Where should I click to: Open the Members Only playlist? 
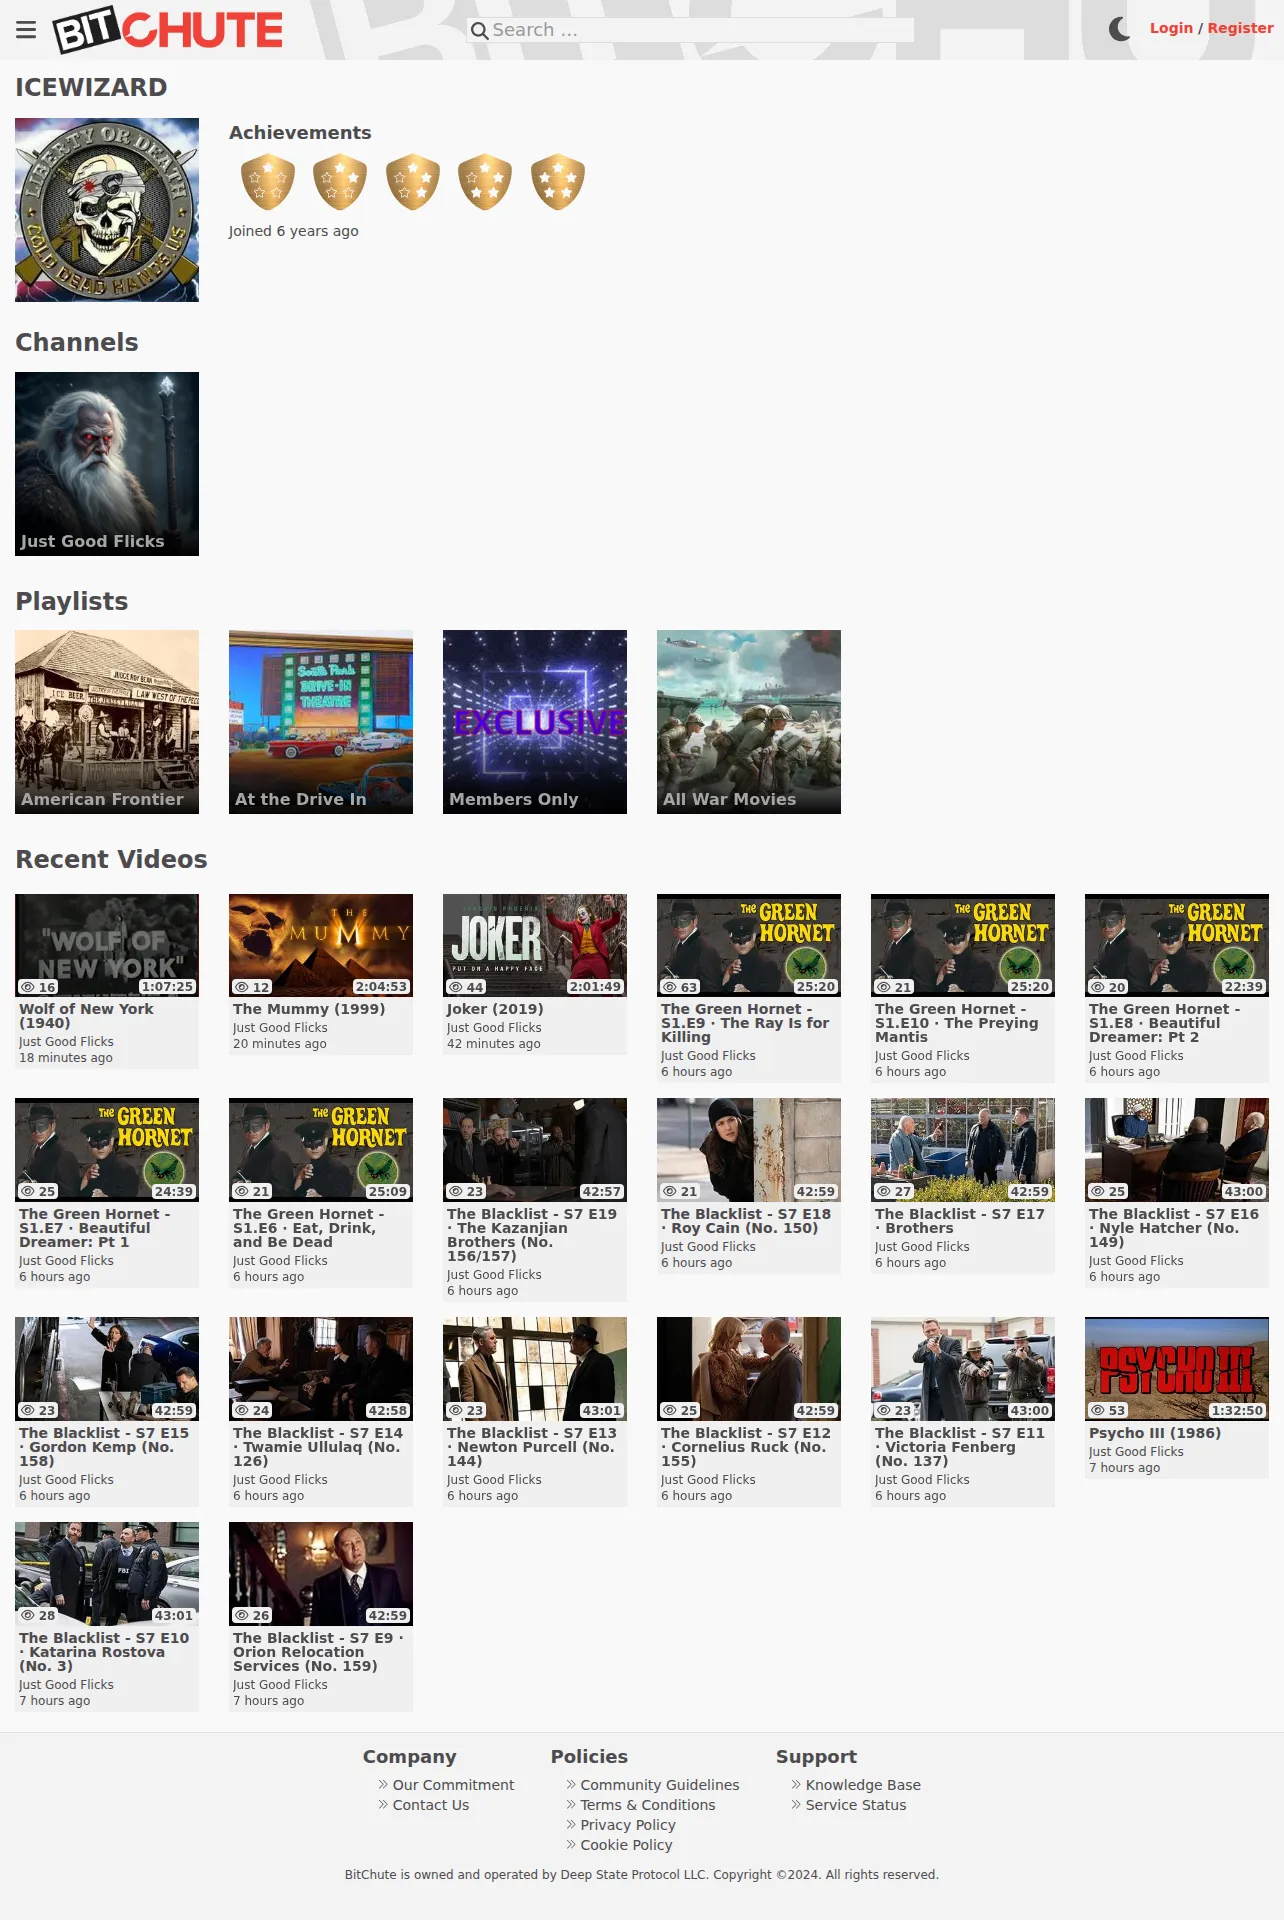pyautogui.click(x=535, y=722)
